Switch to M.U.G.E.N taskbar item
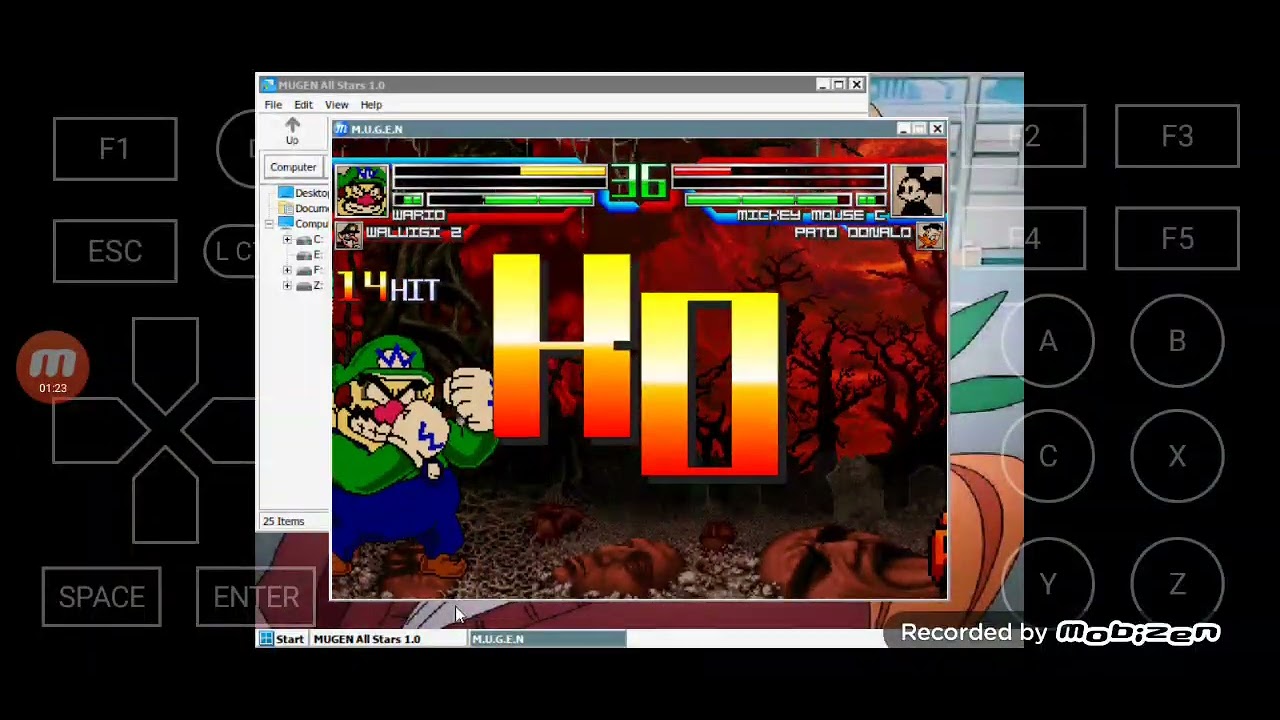Screen dimensions: 1280x720 [547, 639]
